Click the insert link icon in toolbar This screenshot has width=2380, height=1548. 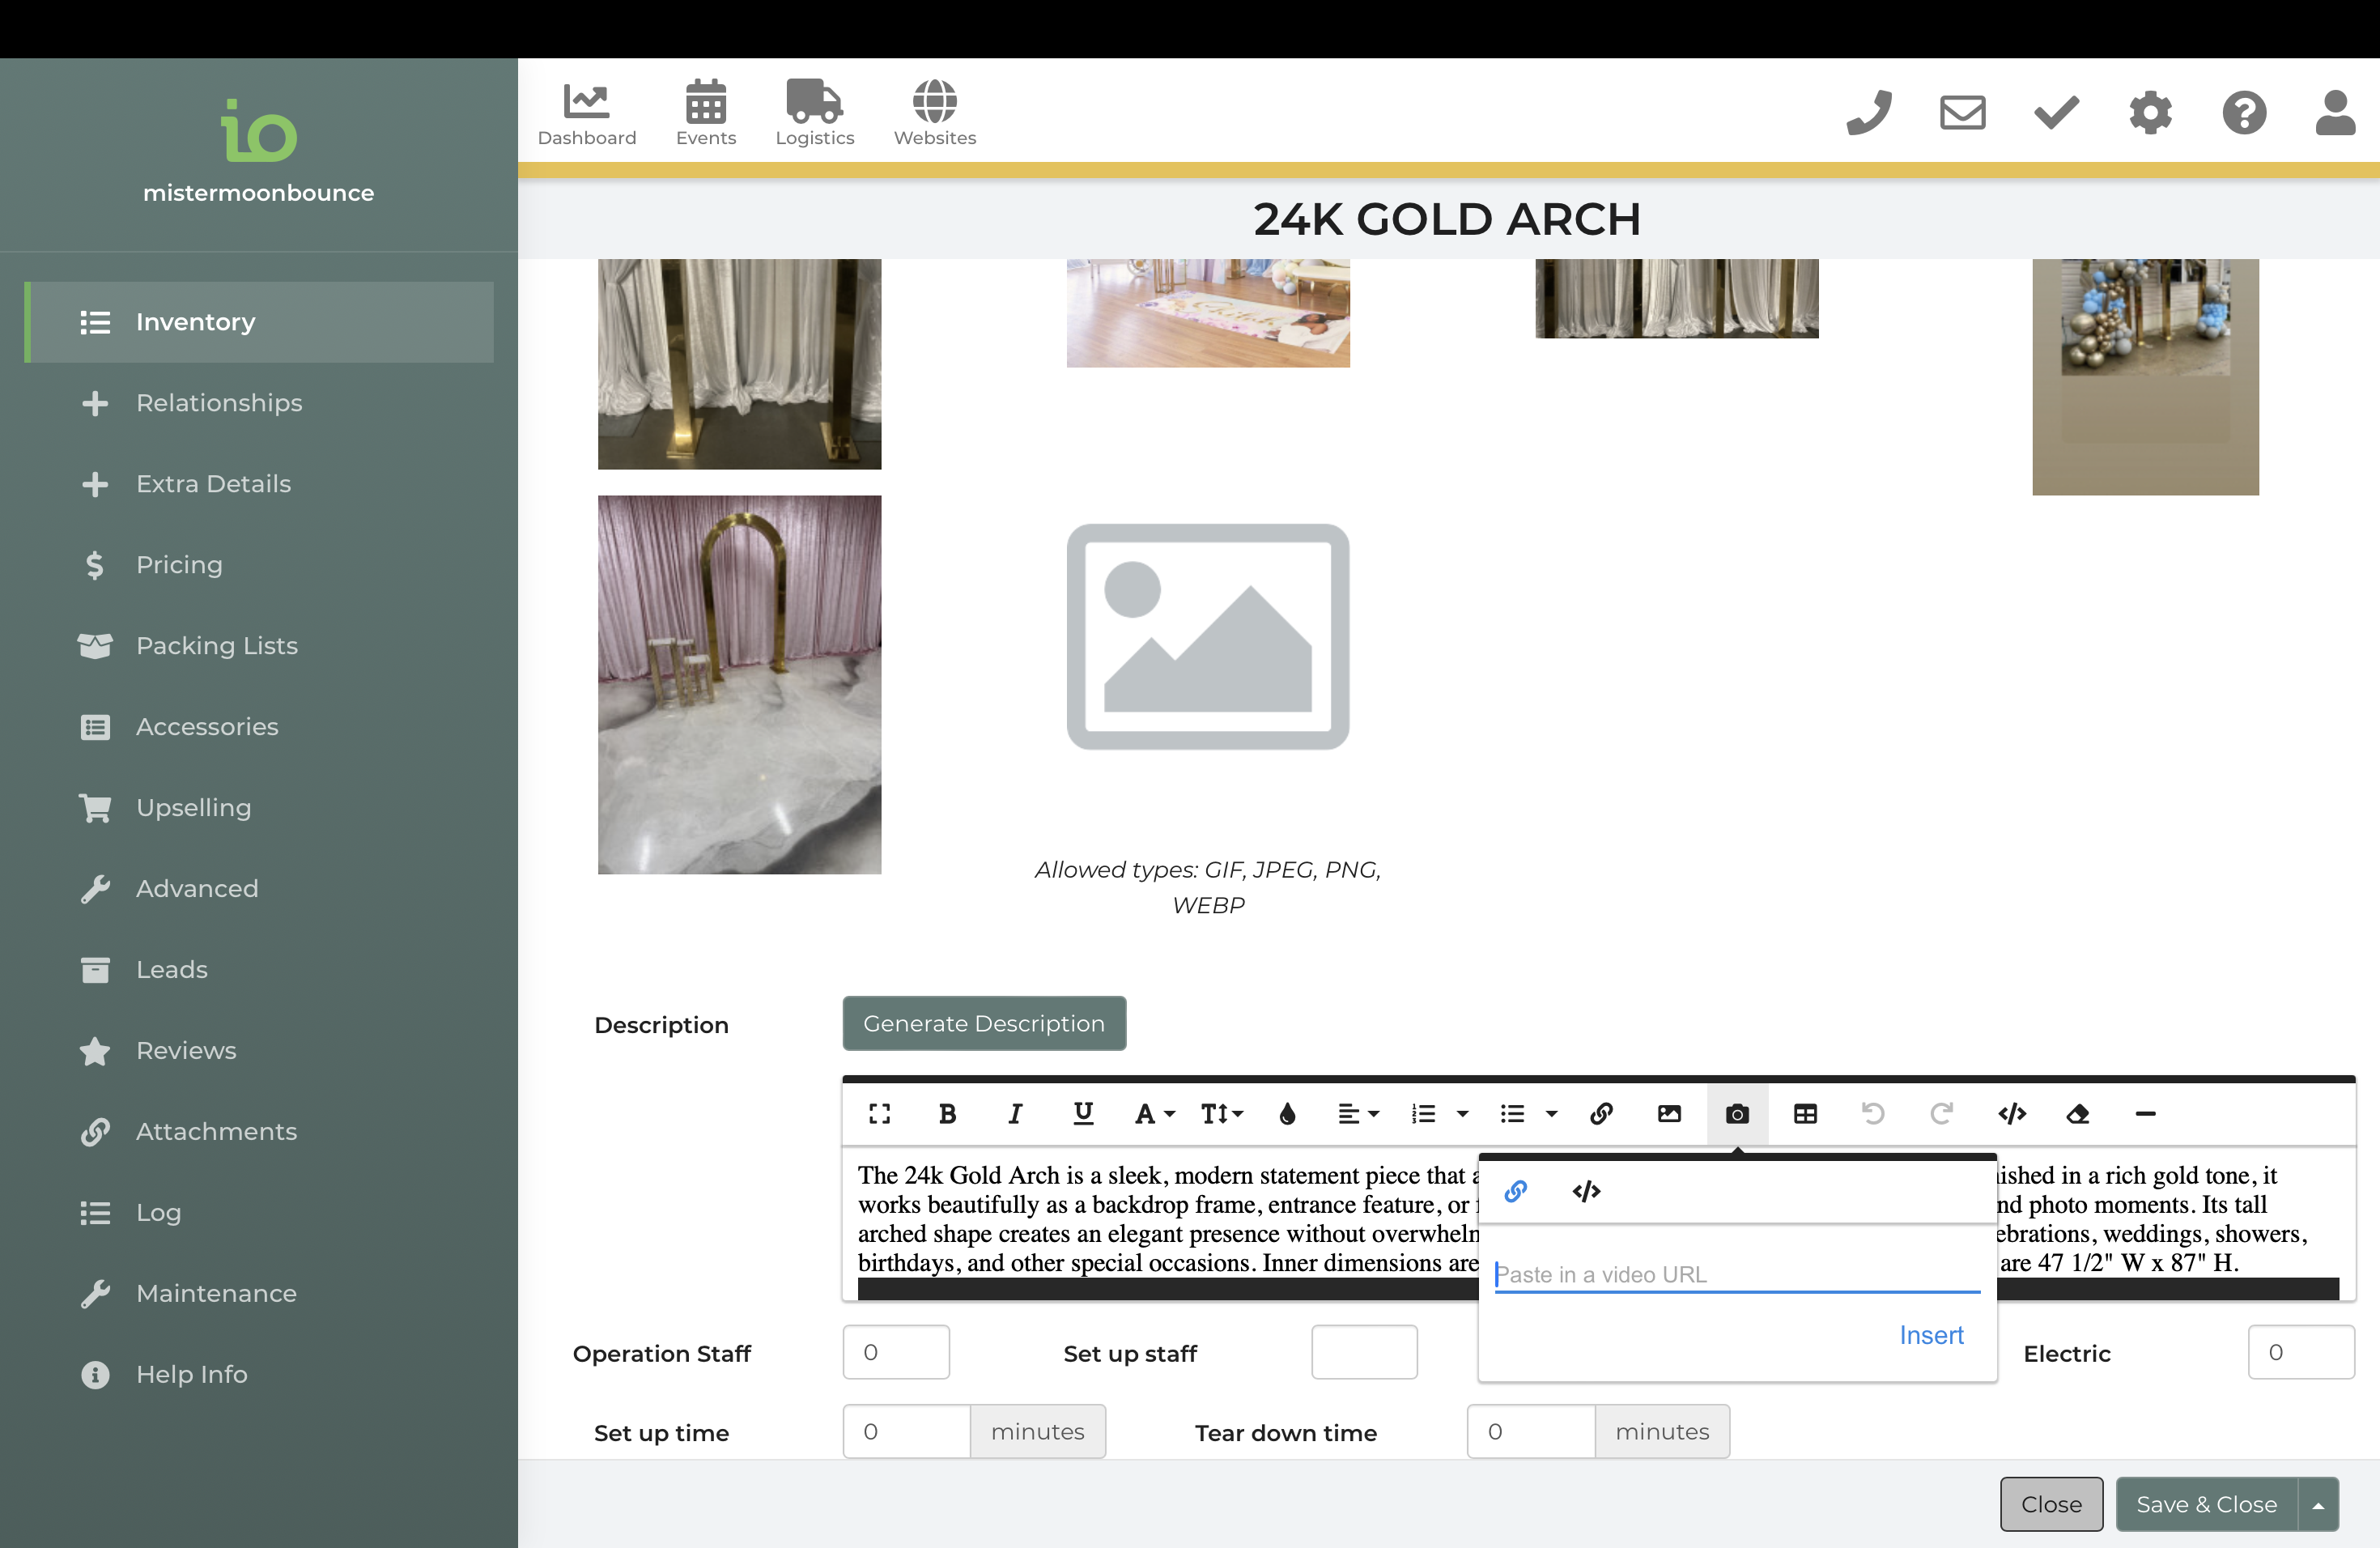pos(1601,1113)
